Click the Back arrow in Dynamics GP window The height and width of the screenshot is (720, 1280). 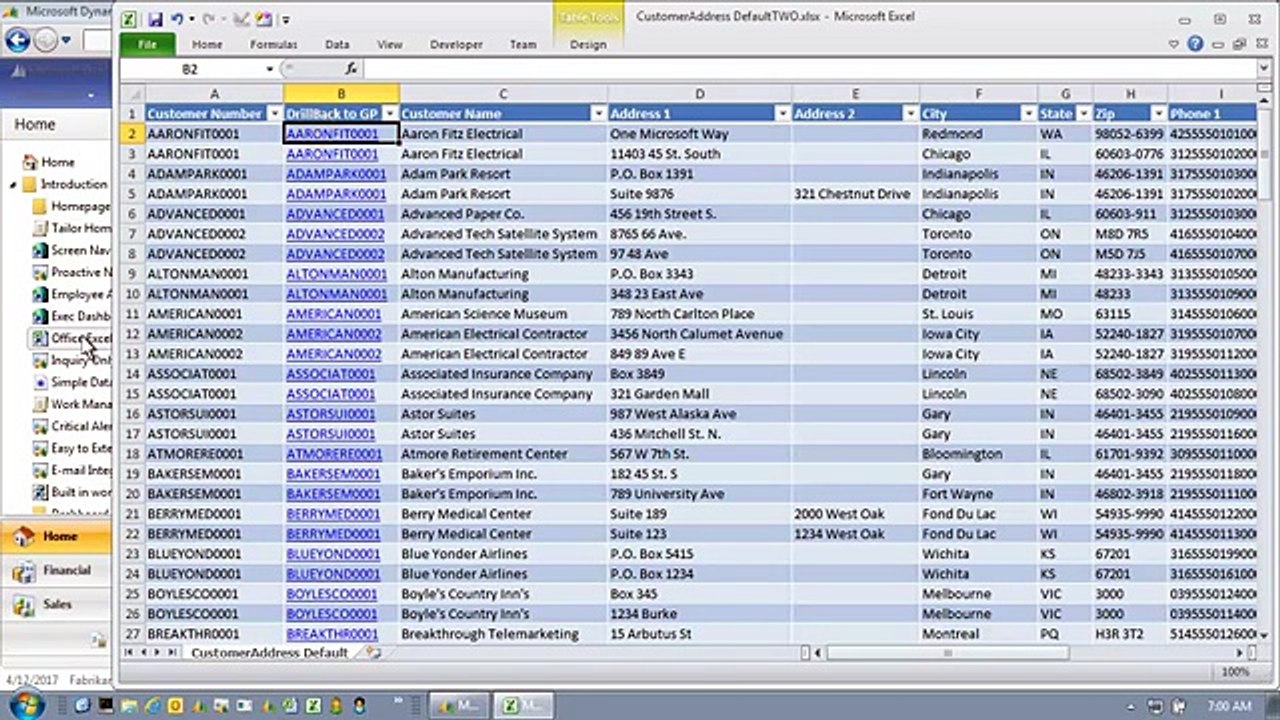click(x=18, y=40)
